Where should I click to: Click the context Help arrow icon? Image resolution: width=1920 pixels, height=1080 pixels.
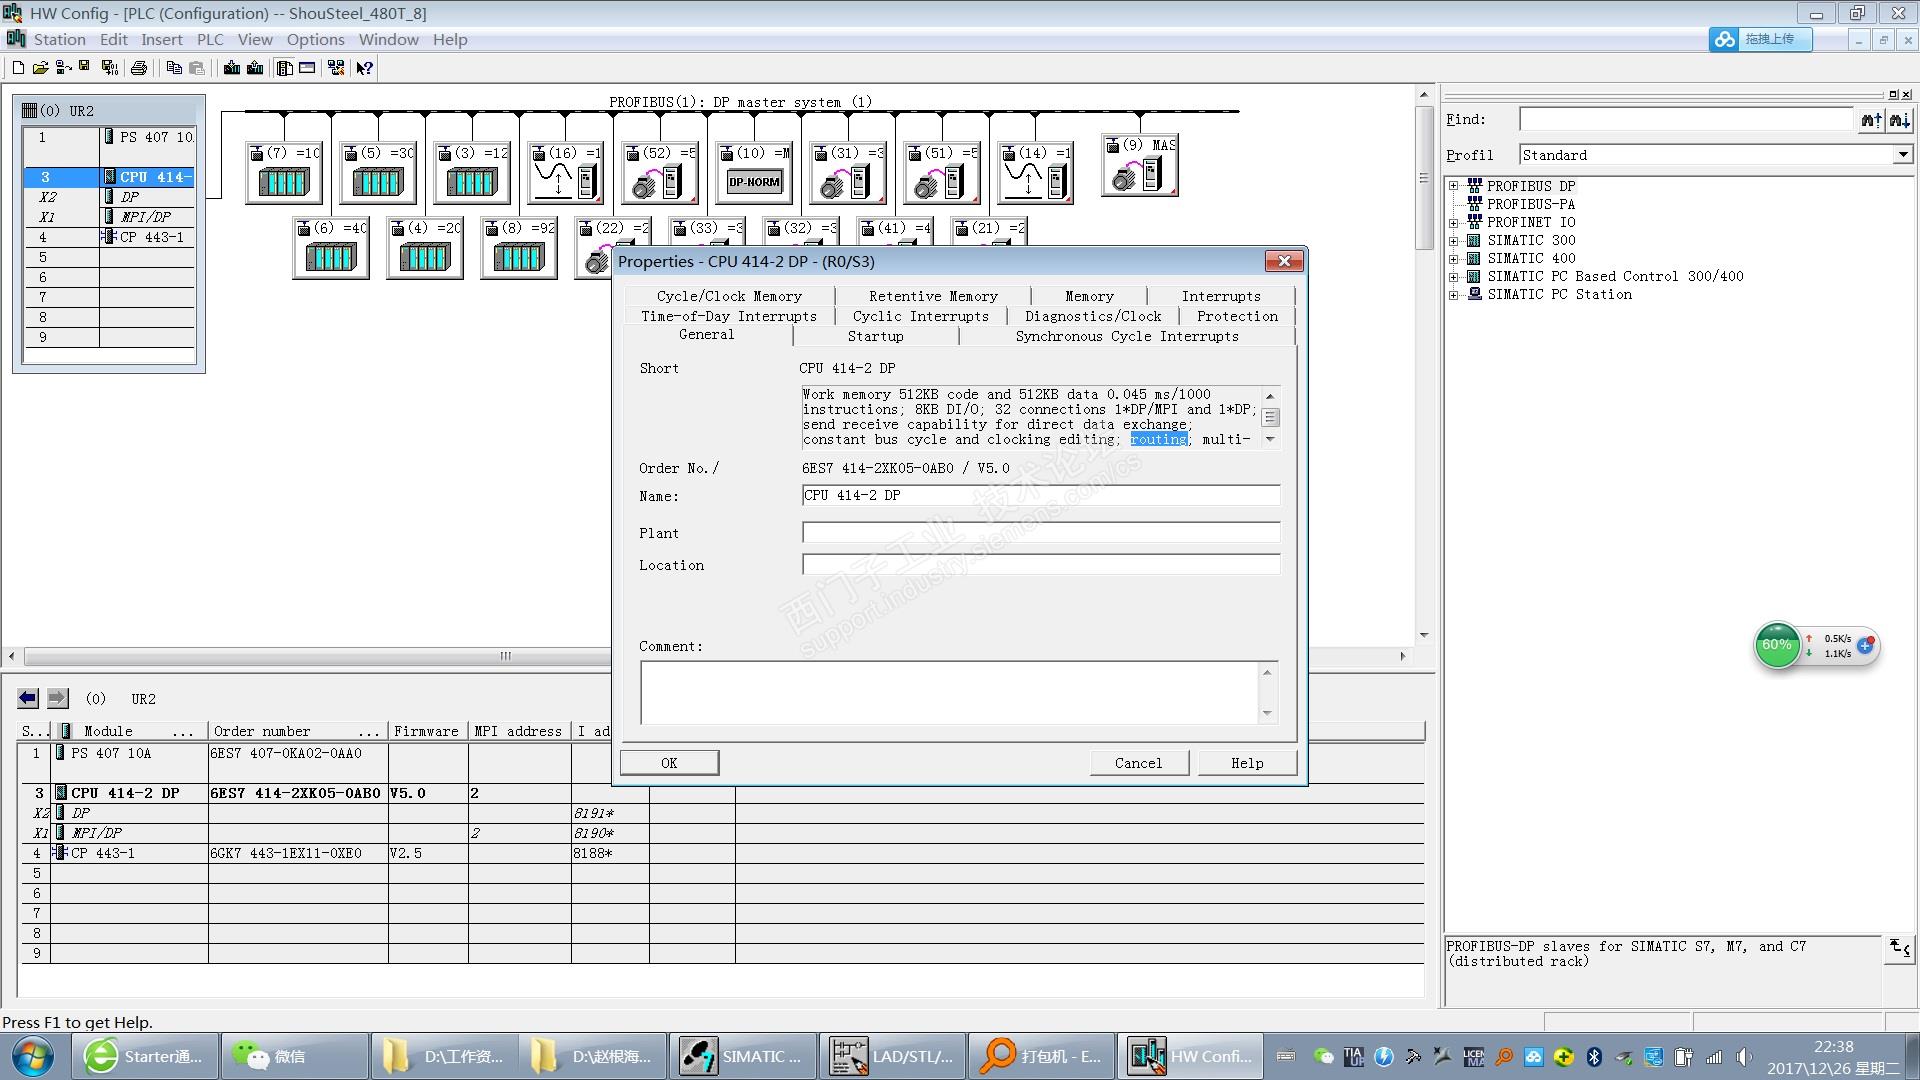[365, 68]
